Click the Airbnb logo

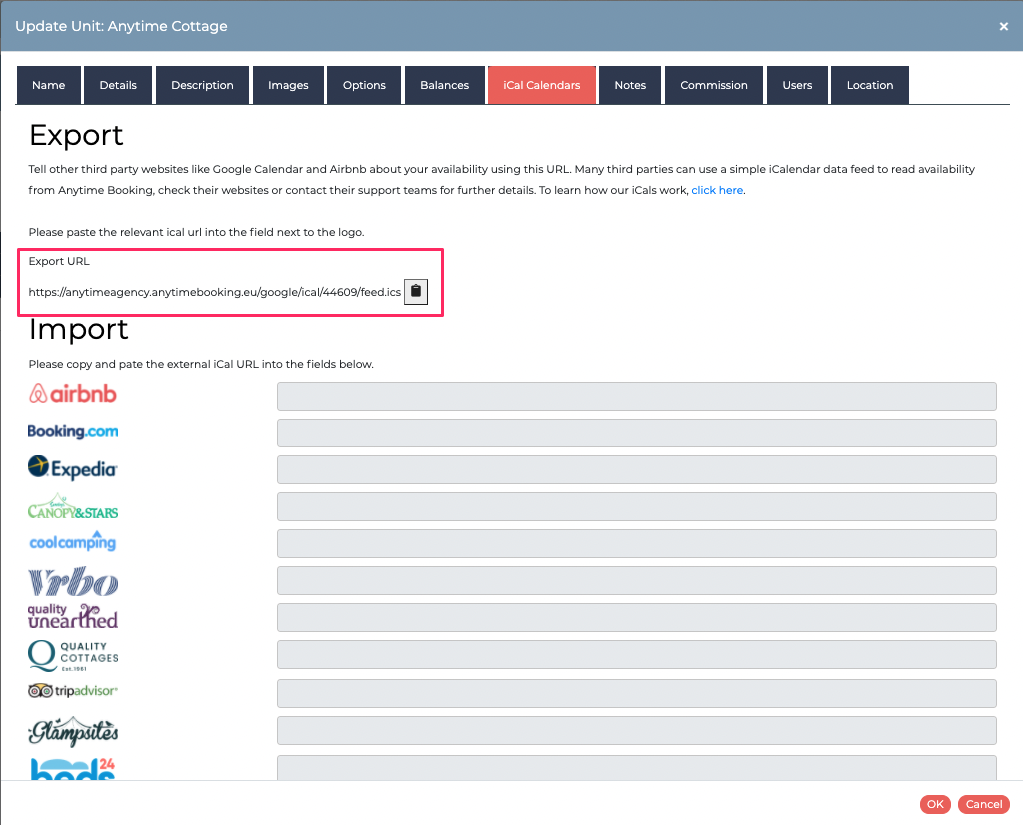(x=72, y=394)
